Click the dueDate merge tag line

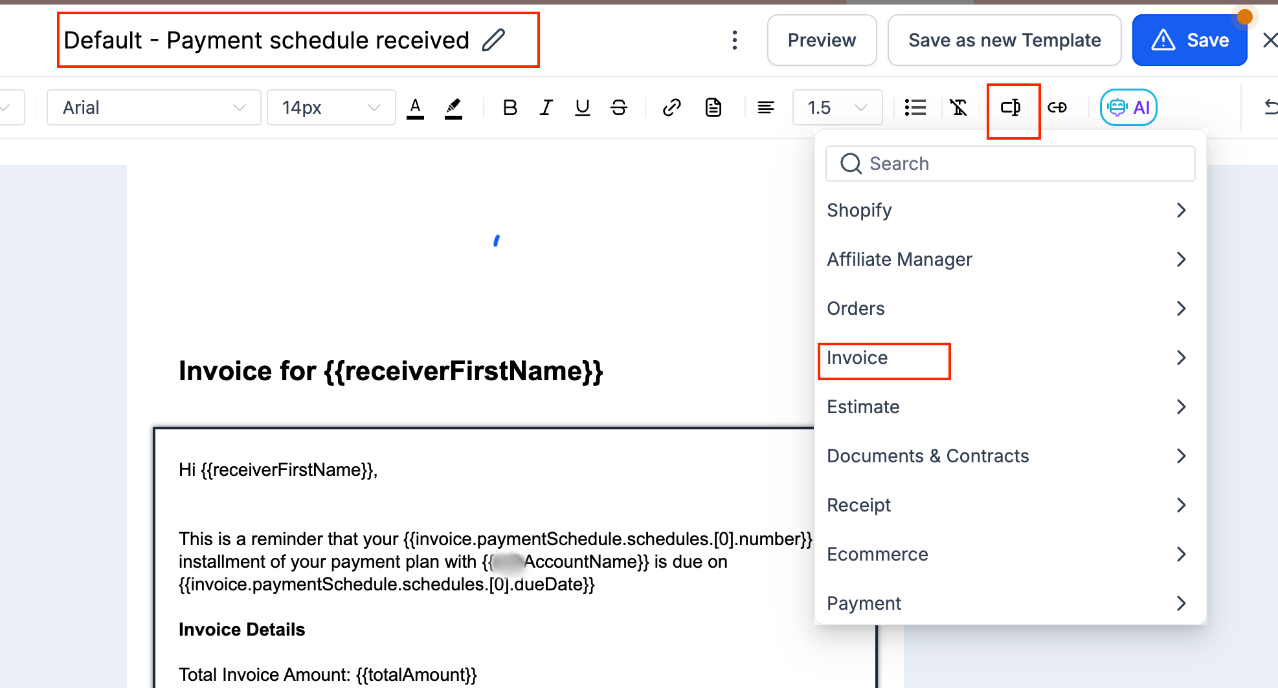[387, 584]
